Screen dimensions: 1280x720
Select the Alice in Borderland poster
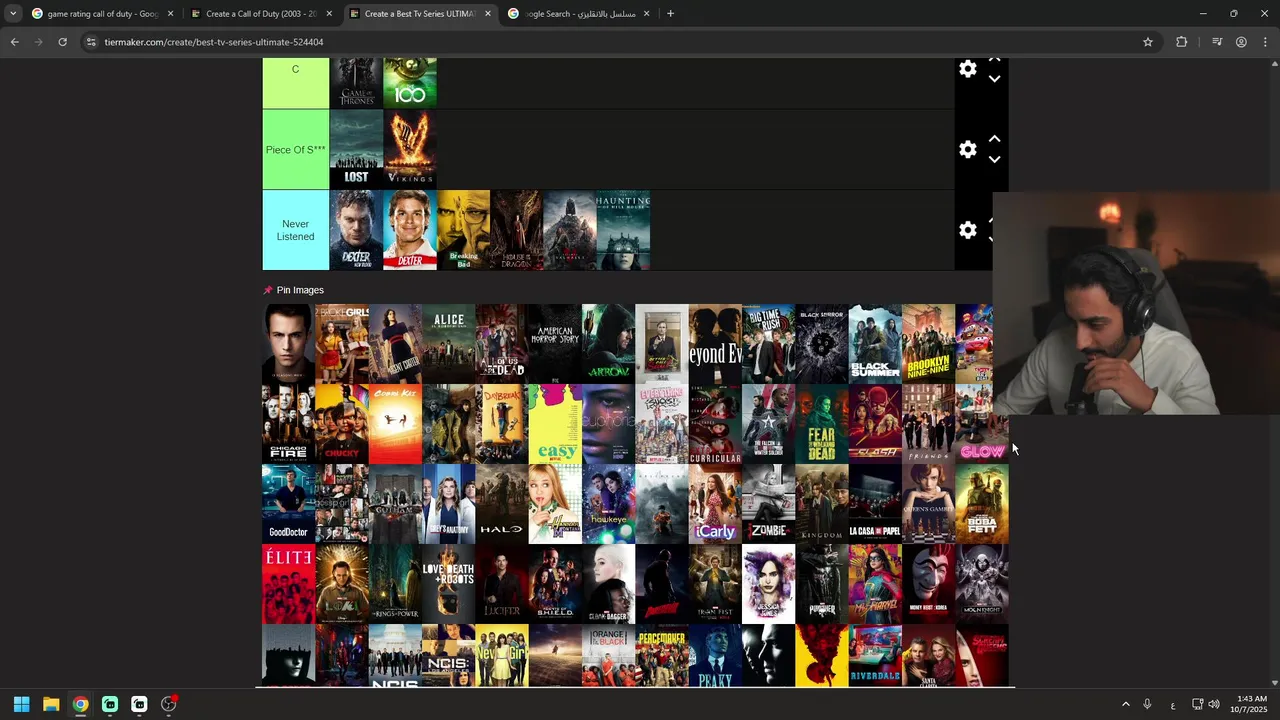tap(448, 344)
